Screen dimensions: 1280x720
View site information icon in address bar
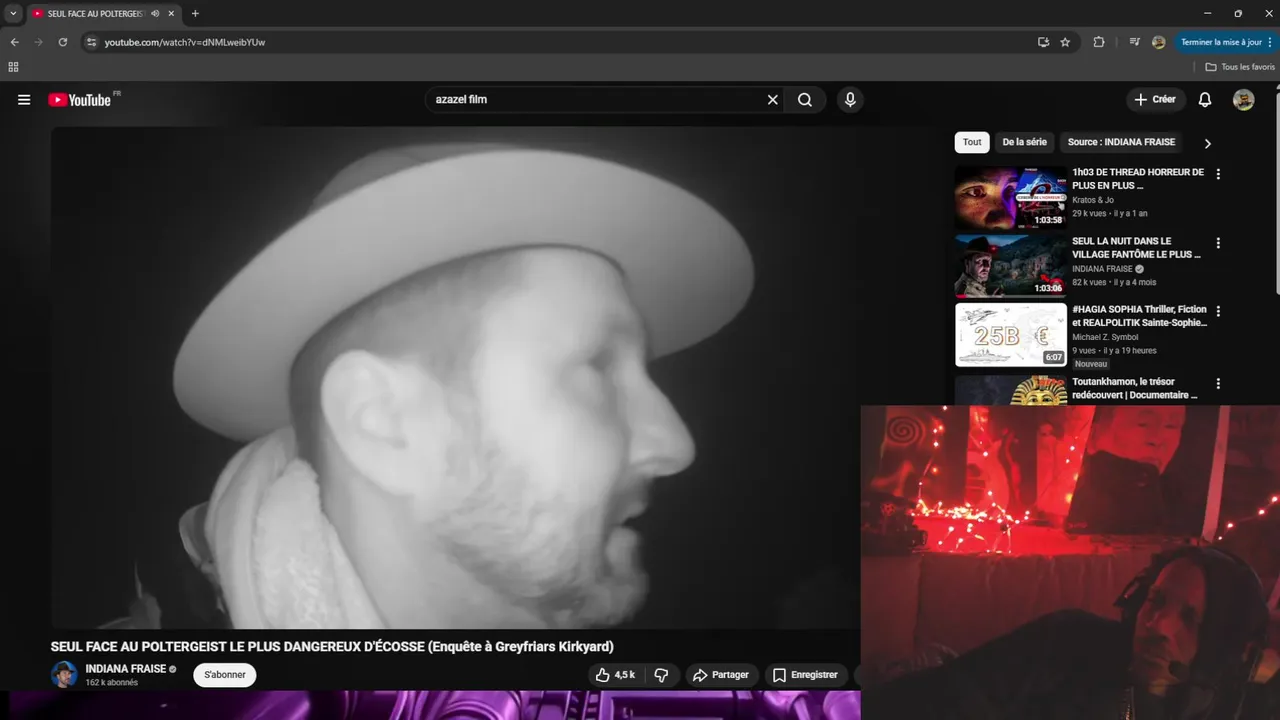(91, 42)
